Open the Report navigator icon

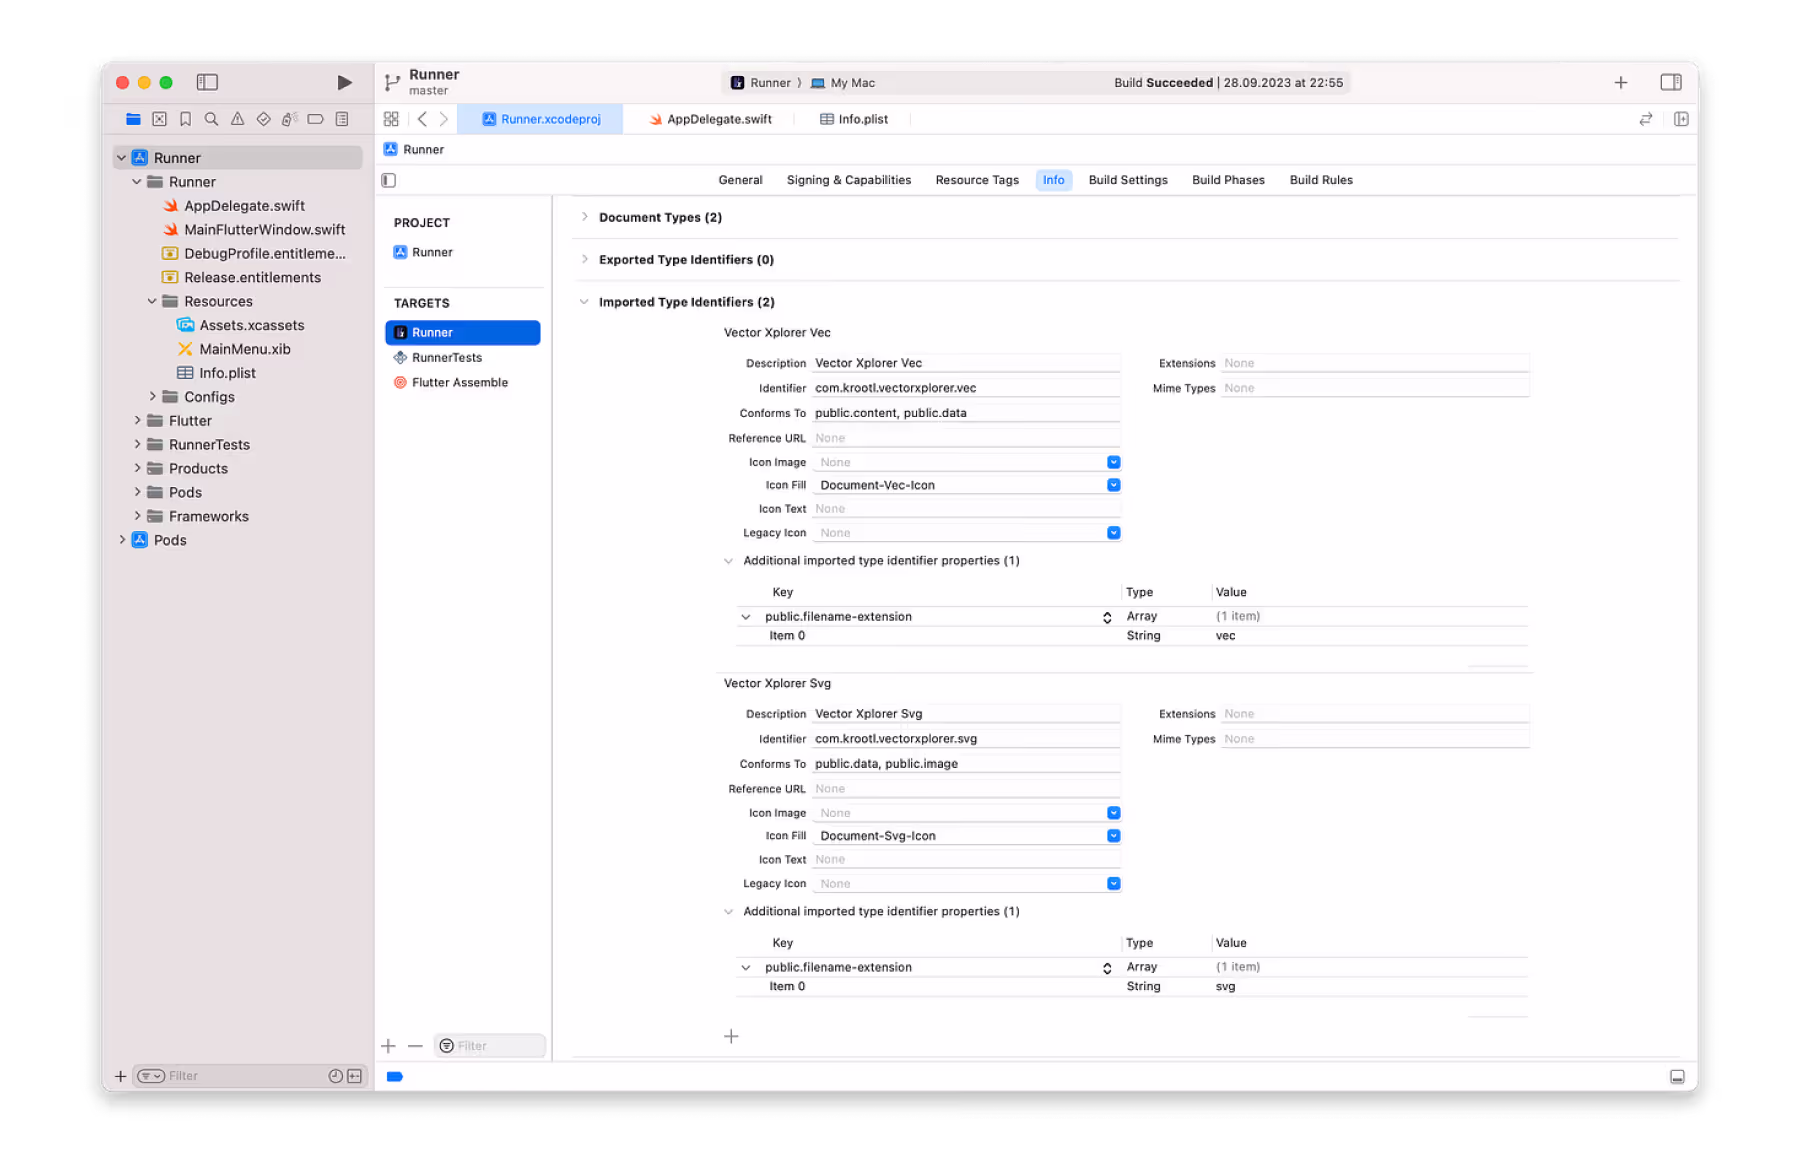point(342,119)
